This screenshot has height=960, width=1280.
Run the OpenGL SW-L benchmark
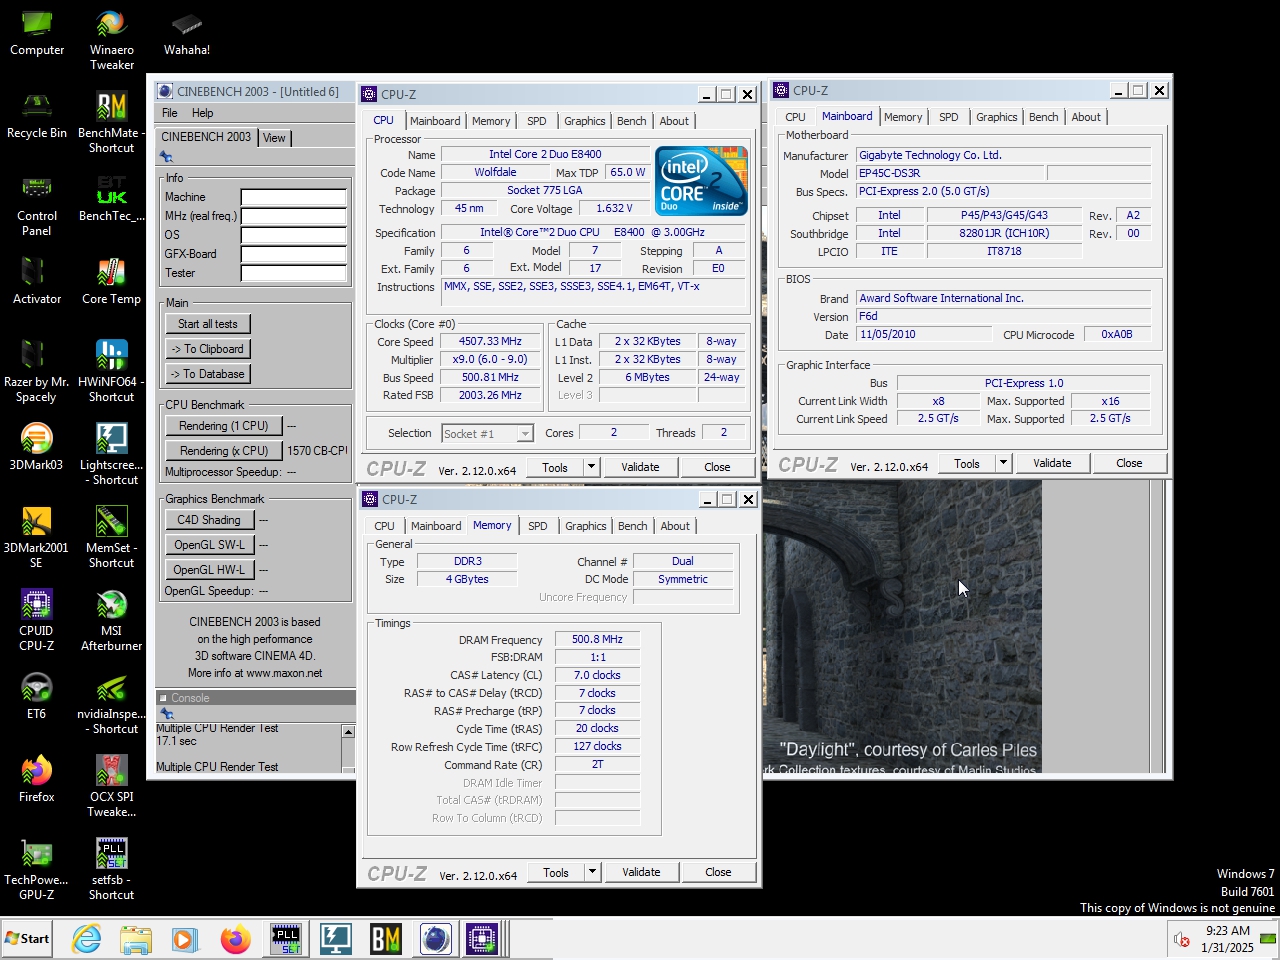pos(209,545)
